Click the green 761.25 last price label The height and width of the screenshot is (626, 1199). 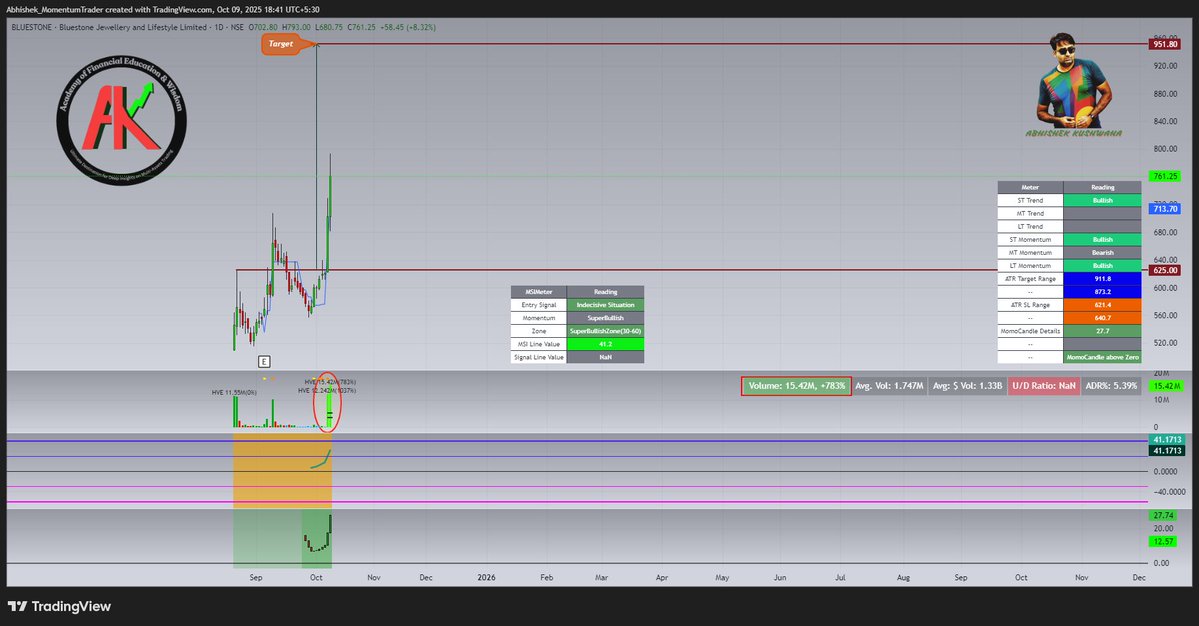point(1165,176)
